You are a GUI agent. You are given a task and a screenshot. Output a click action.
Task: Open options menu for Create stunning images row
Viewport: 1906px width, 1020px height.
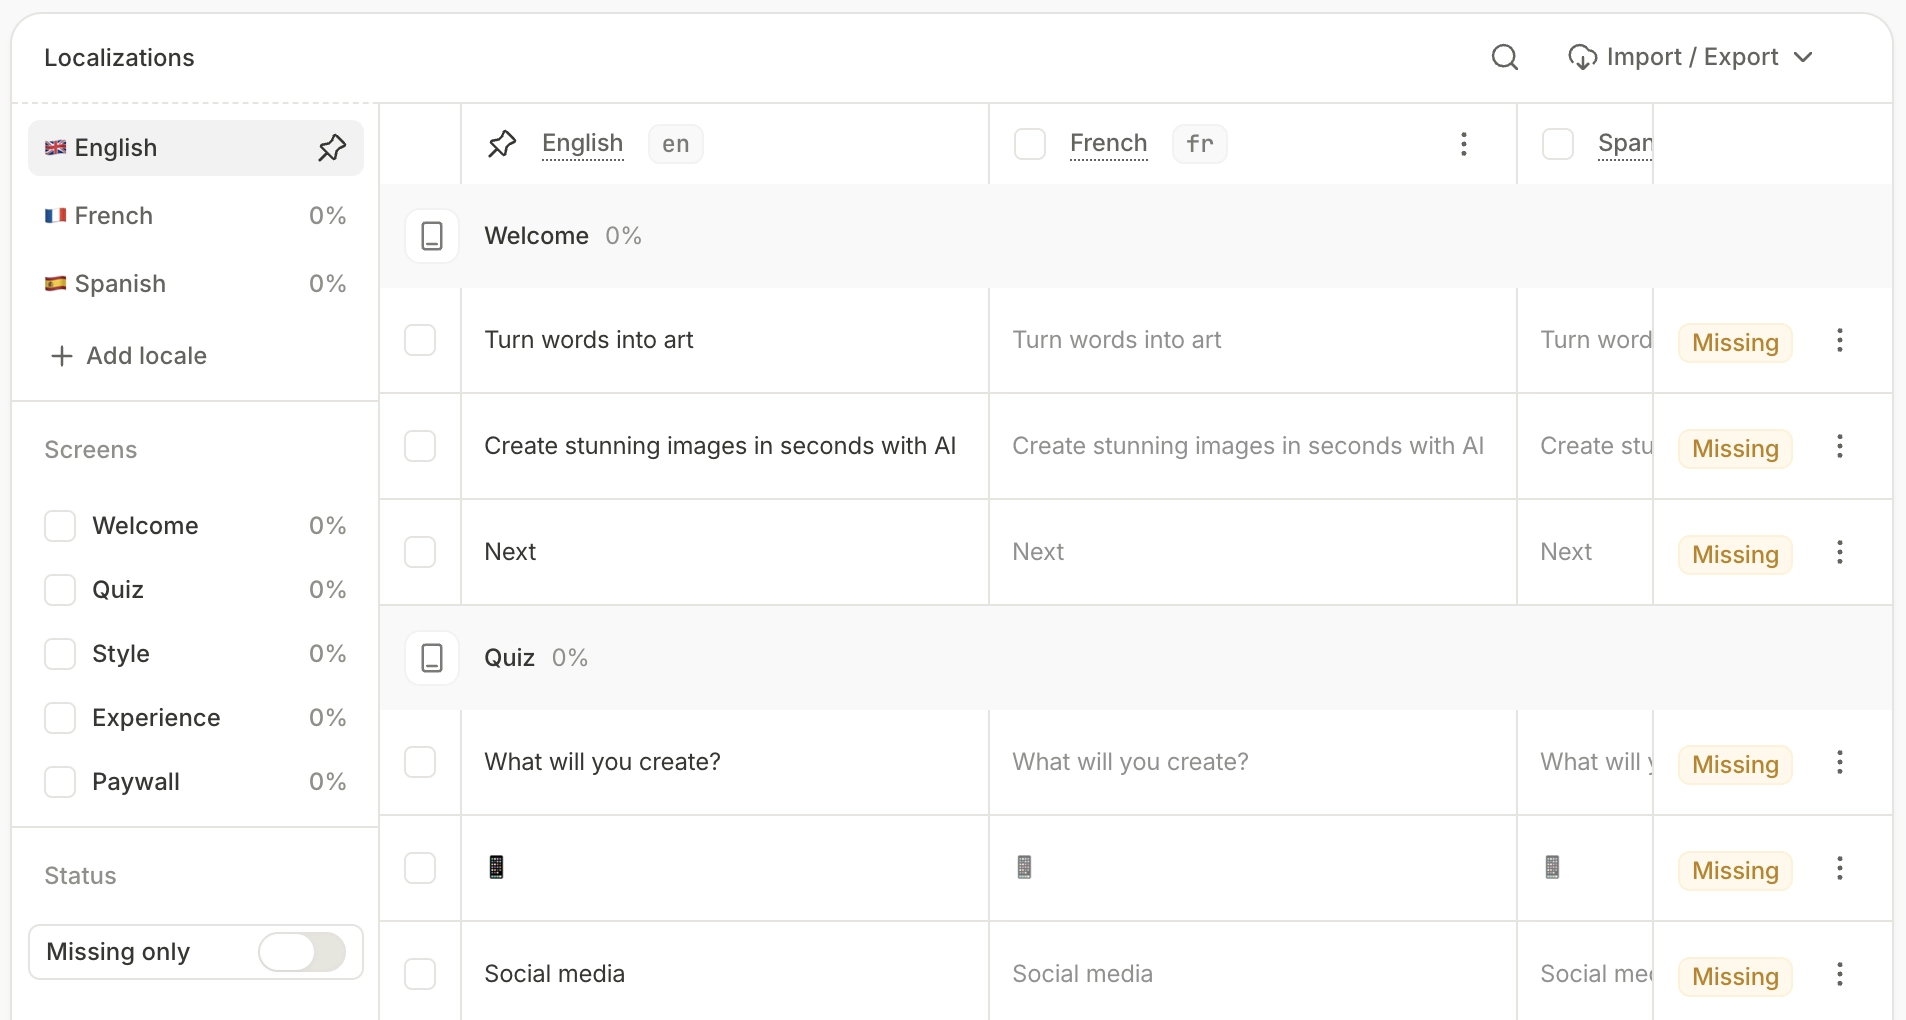(1840, 446)
